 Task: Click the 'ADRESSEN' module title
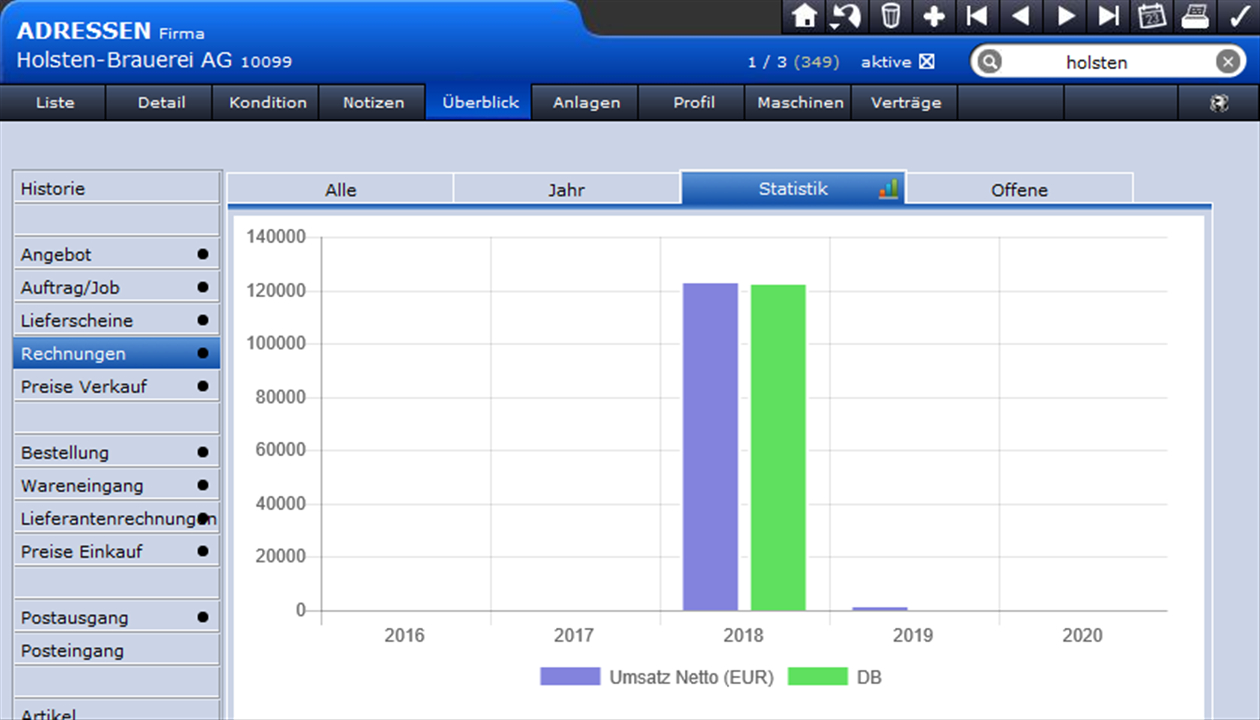point(84,31)
